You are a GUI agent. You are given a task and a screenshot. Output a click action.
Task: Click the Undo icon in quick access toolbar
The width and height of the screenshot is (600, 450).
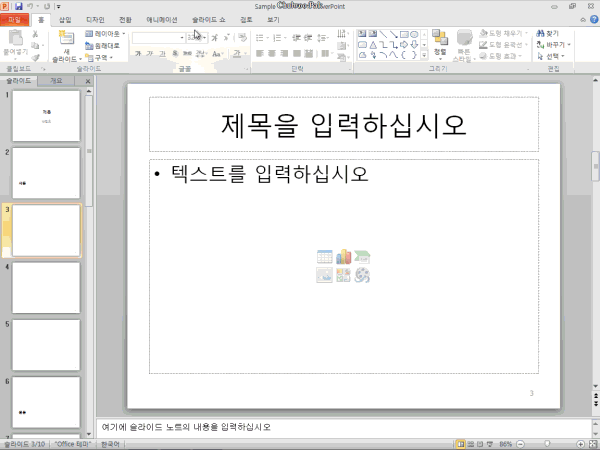[x=30, y=6]
